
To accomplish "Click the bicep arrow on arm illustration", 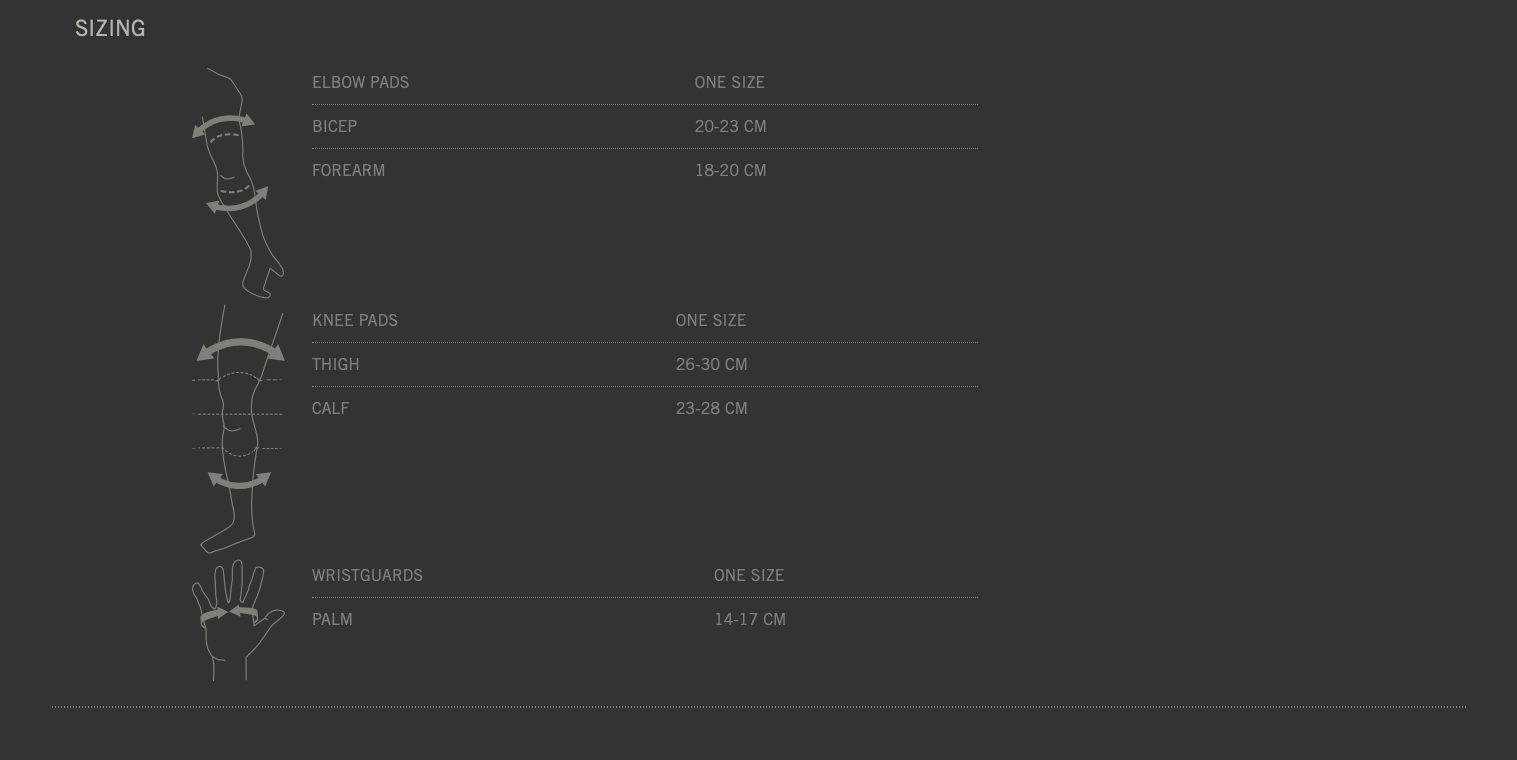I will (x=223, y=126).
